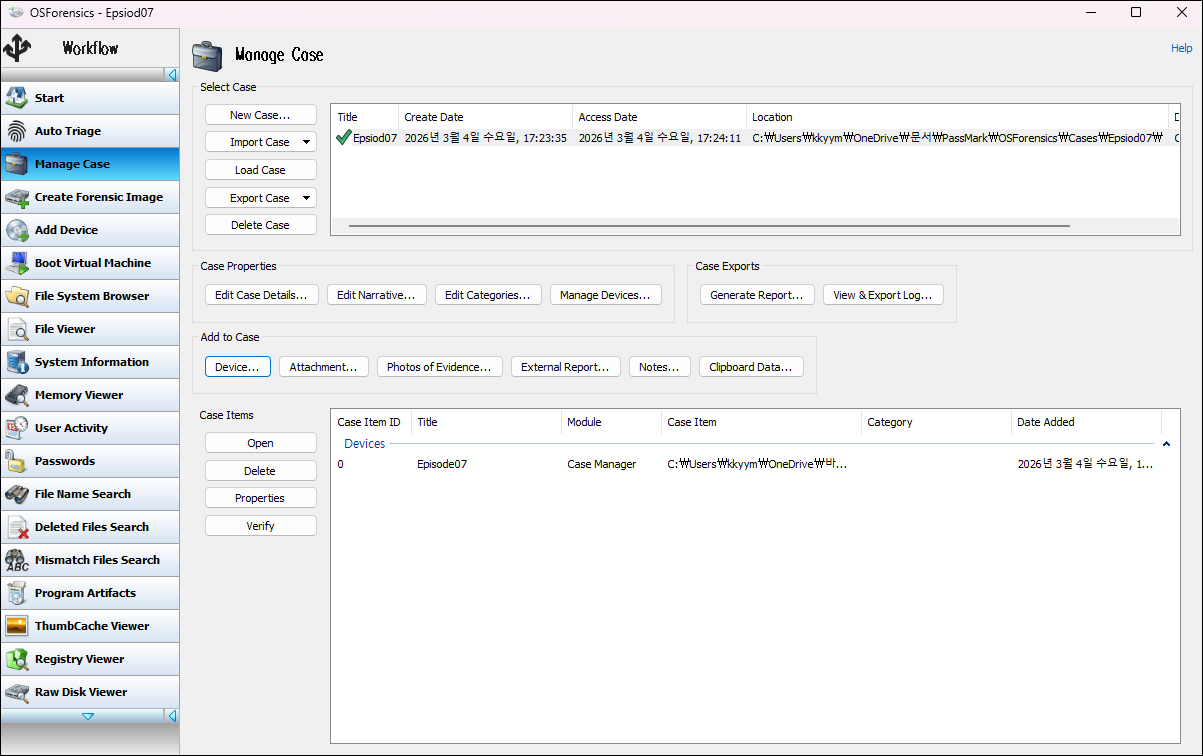Collapse the workflow sidebar with the top arrow
The image size is (1203, 756).
pos(172,75)
